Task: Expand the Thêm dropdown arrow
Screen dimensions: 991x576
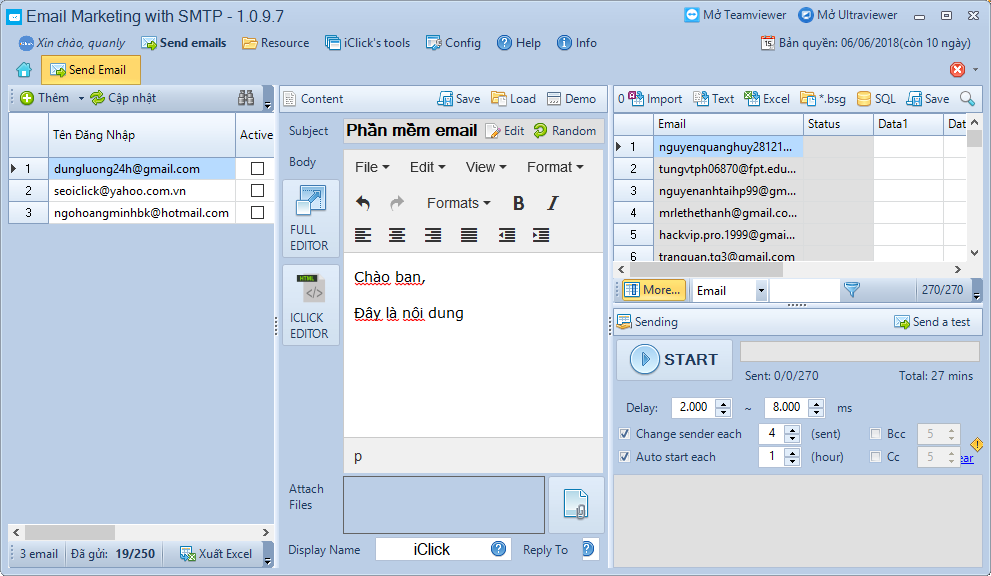Action: pos(81,98)
